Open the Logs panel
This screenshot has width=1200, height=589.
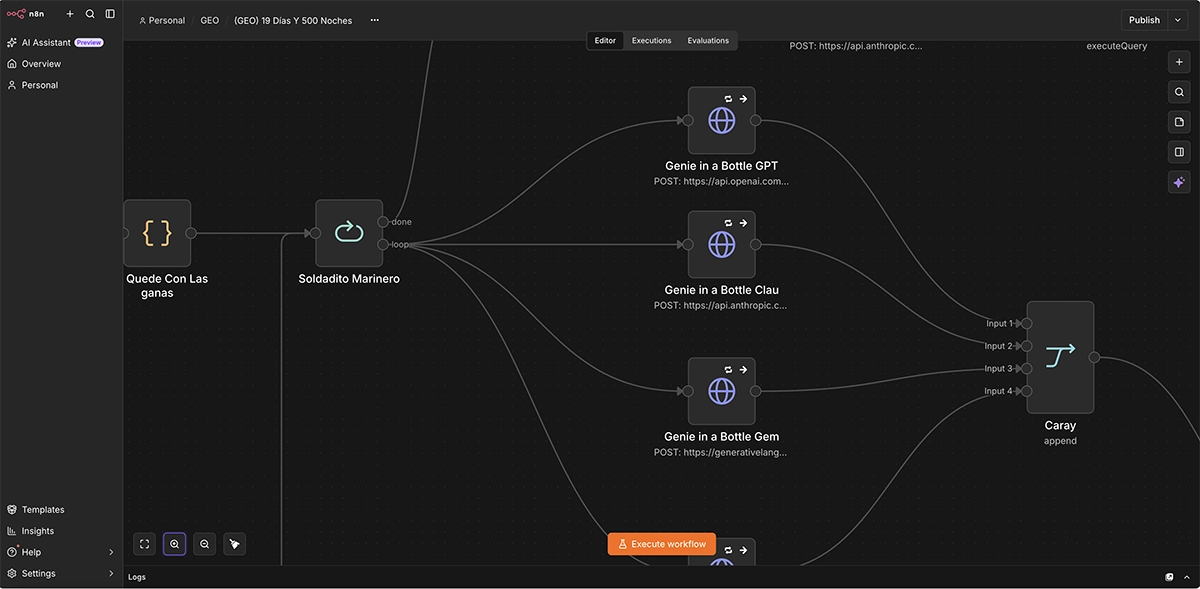[137, 577]
